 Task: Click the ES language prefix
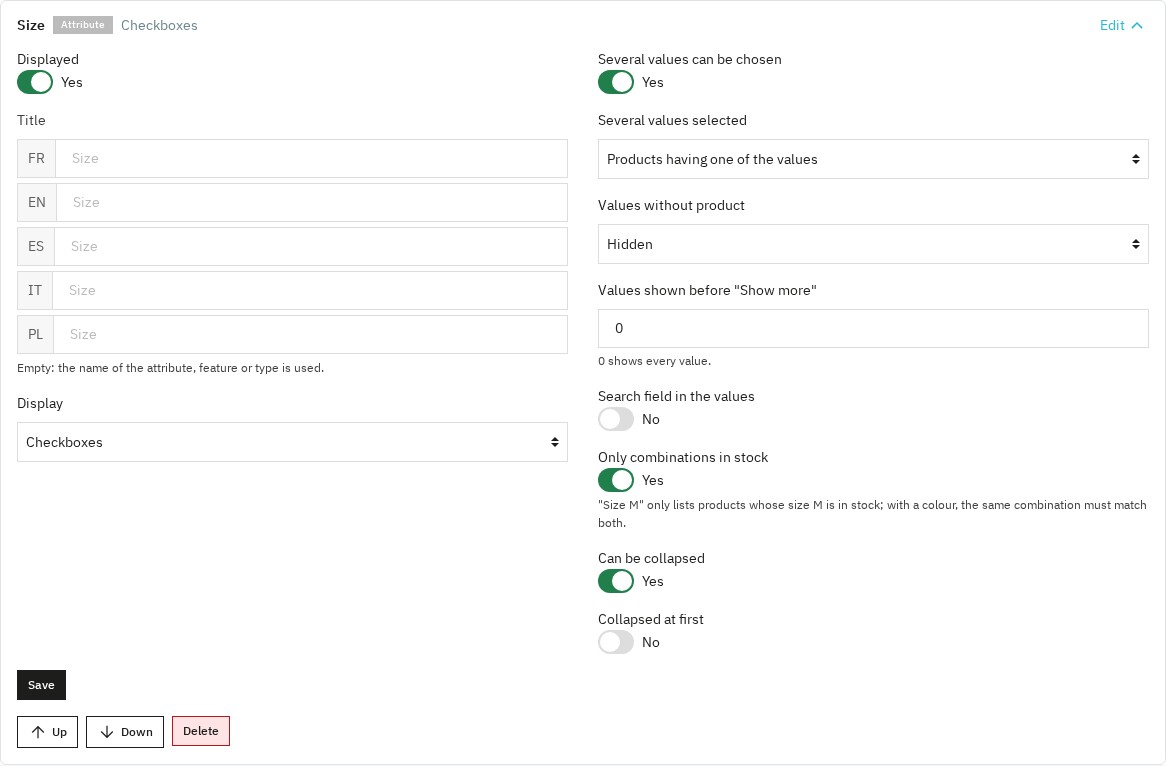click(36, 246)
